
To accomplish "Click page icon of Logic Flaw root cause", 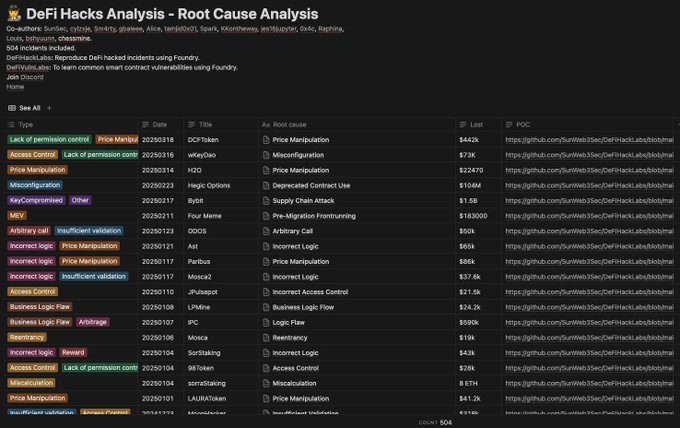I will 266,323.
